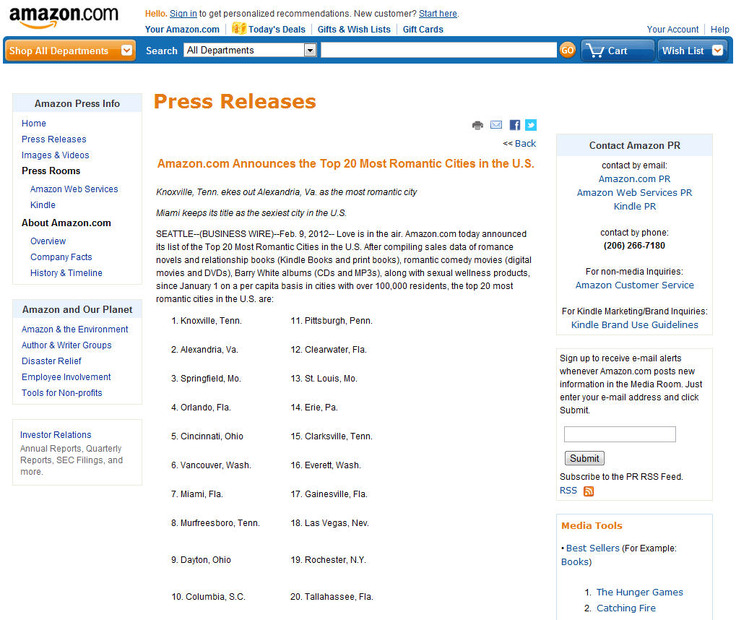Open Company Facts link
This screenshot has height=620, width=736.
pyautogui.click(x=61, y=257)
